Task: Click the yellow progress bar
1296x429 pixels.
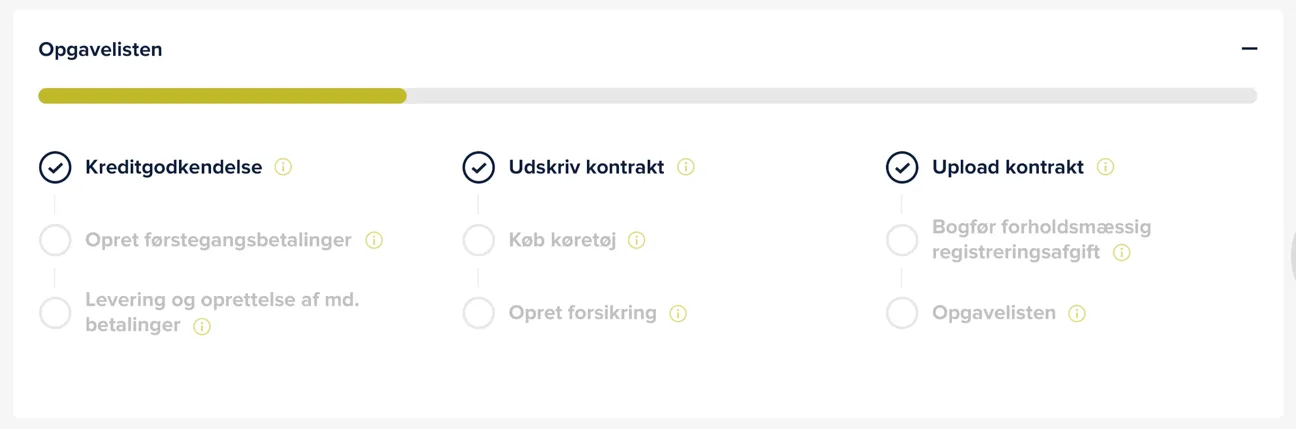Action: [222, 96]
